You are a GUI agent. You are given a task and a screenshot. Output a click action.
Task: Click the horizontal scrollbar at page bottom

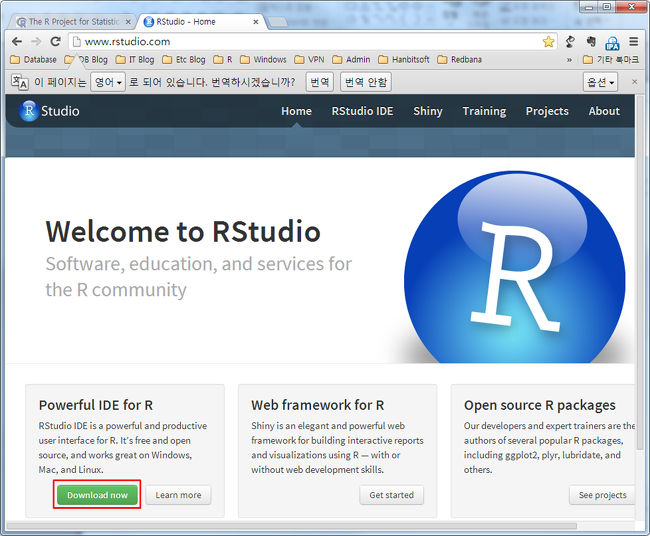click(x=291, y=526)
